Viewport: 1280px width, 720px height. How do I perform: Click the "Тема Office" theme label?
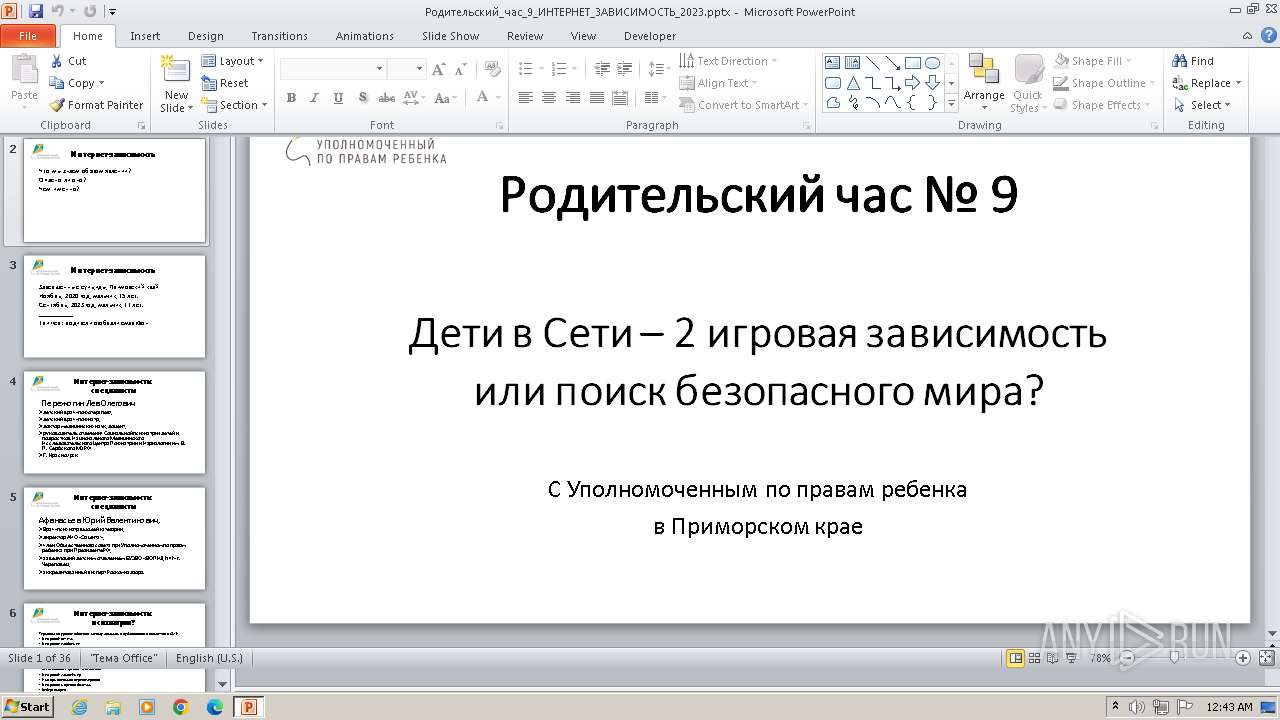pos(123,658)
